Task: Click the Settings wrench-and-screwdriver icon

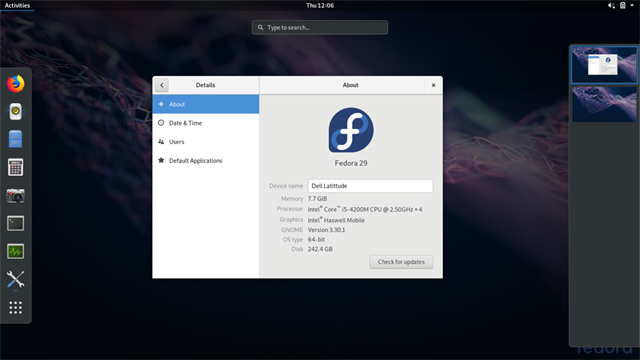Action: [16, 280]
